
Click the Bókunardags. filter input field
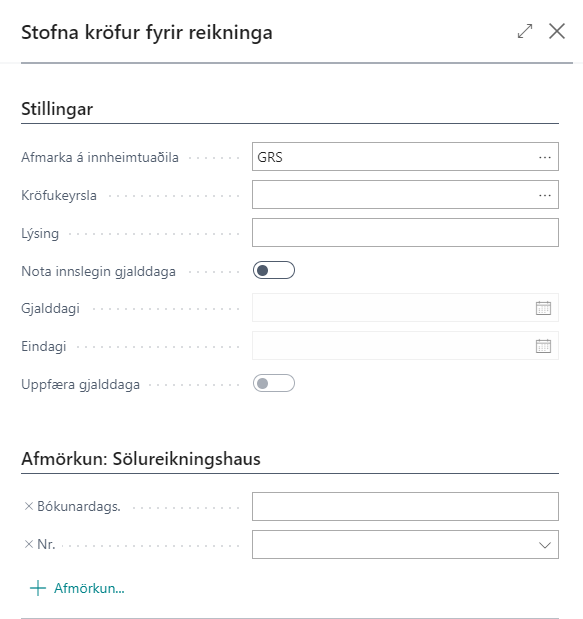(x=405, y=506)
